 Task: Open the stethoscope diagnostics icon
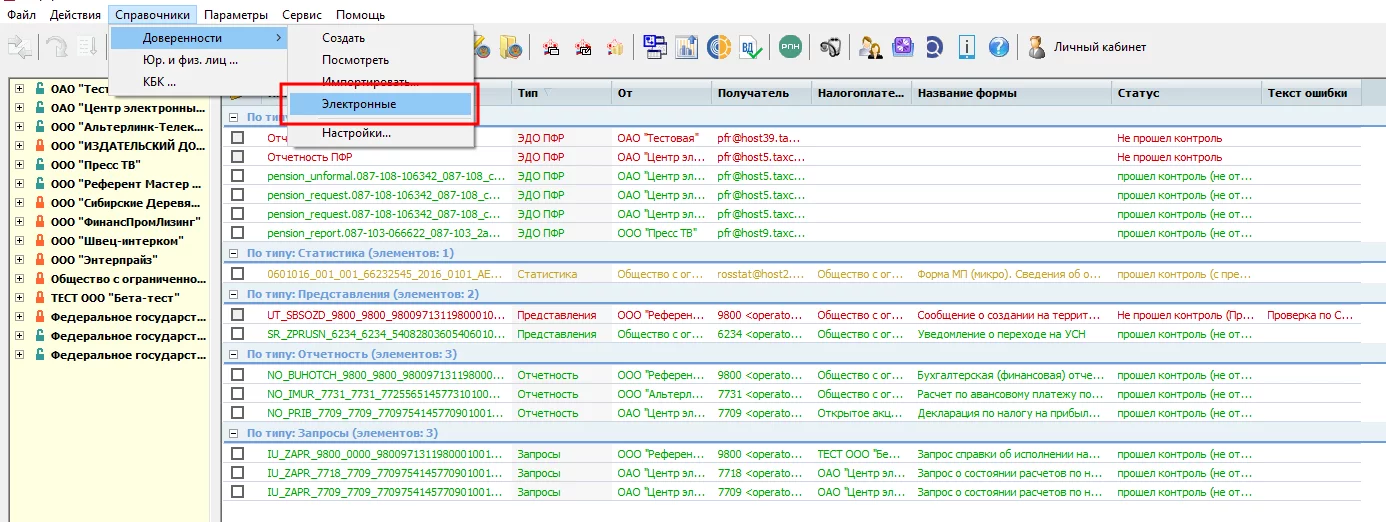[830, 47]
